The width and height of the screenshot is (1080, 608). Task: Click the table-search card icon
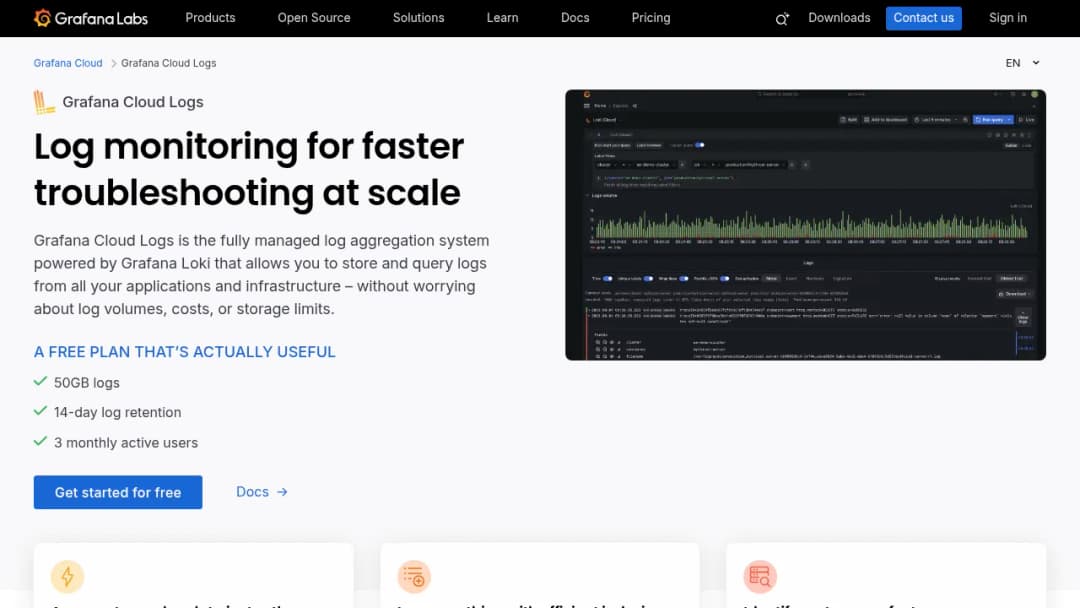(760, 576)
